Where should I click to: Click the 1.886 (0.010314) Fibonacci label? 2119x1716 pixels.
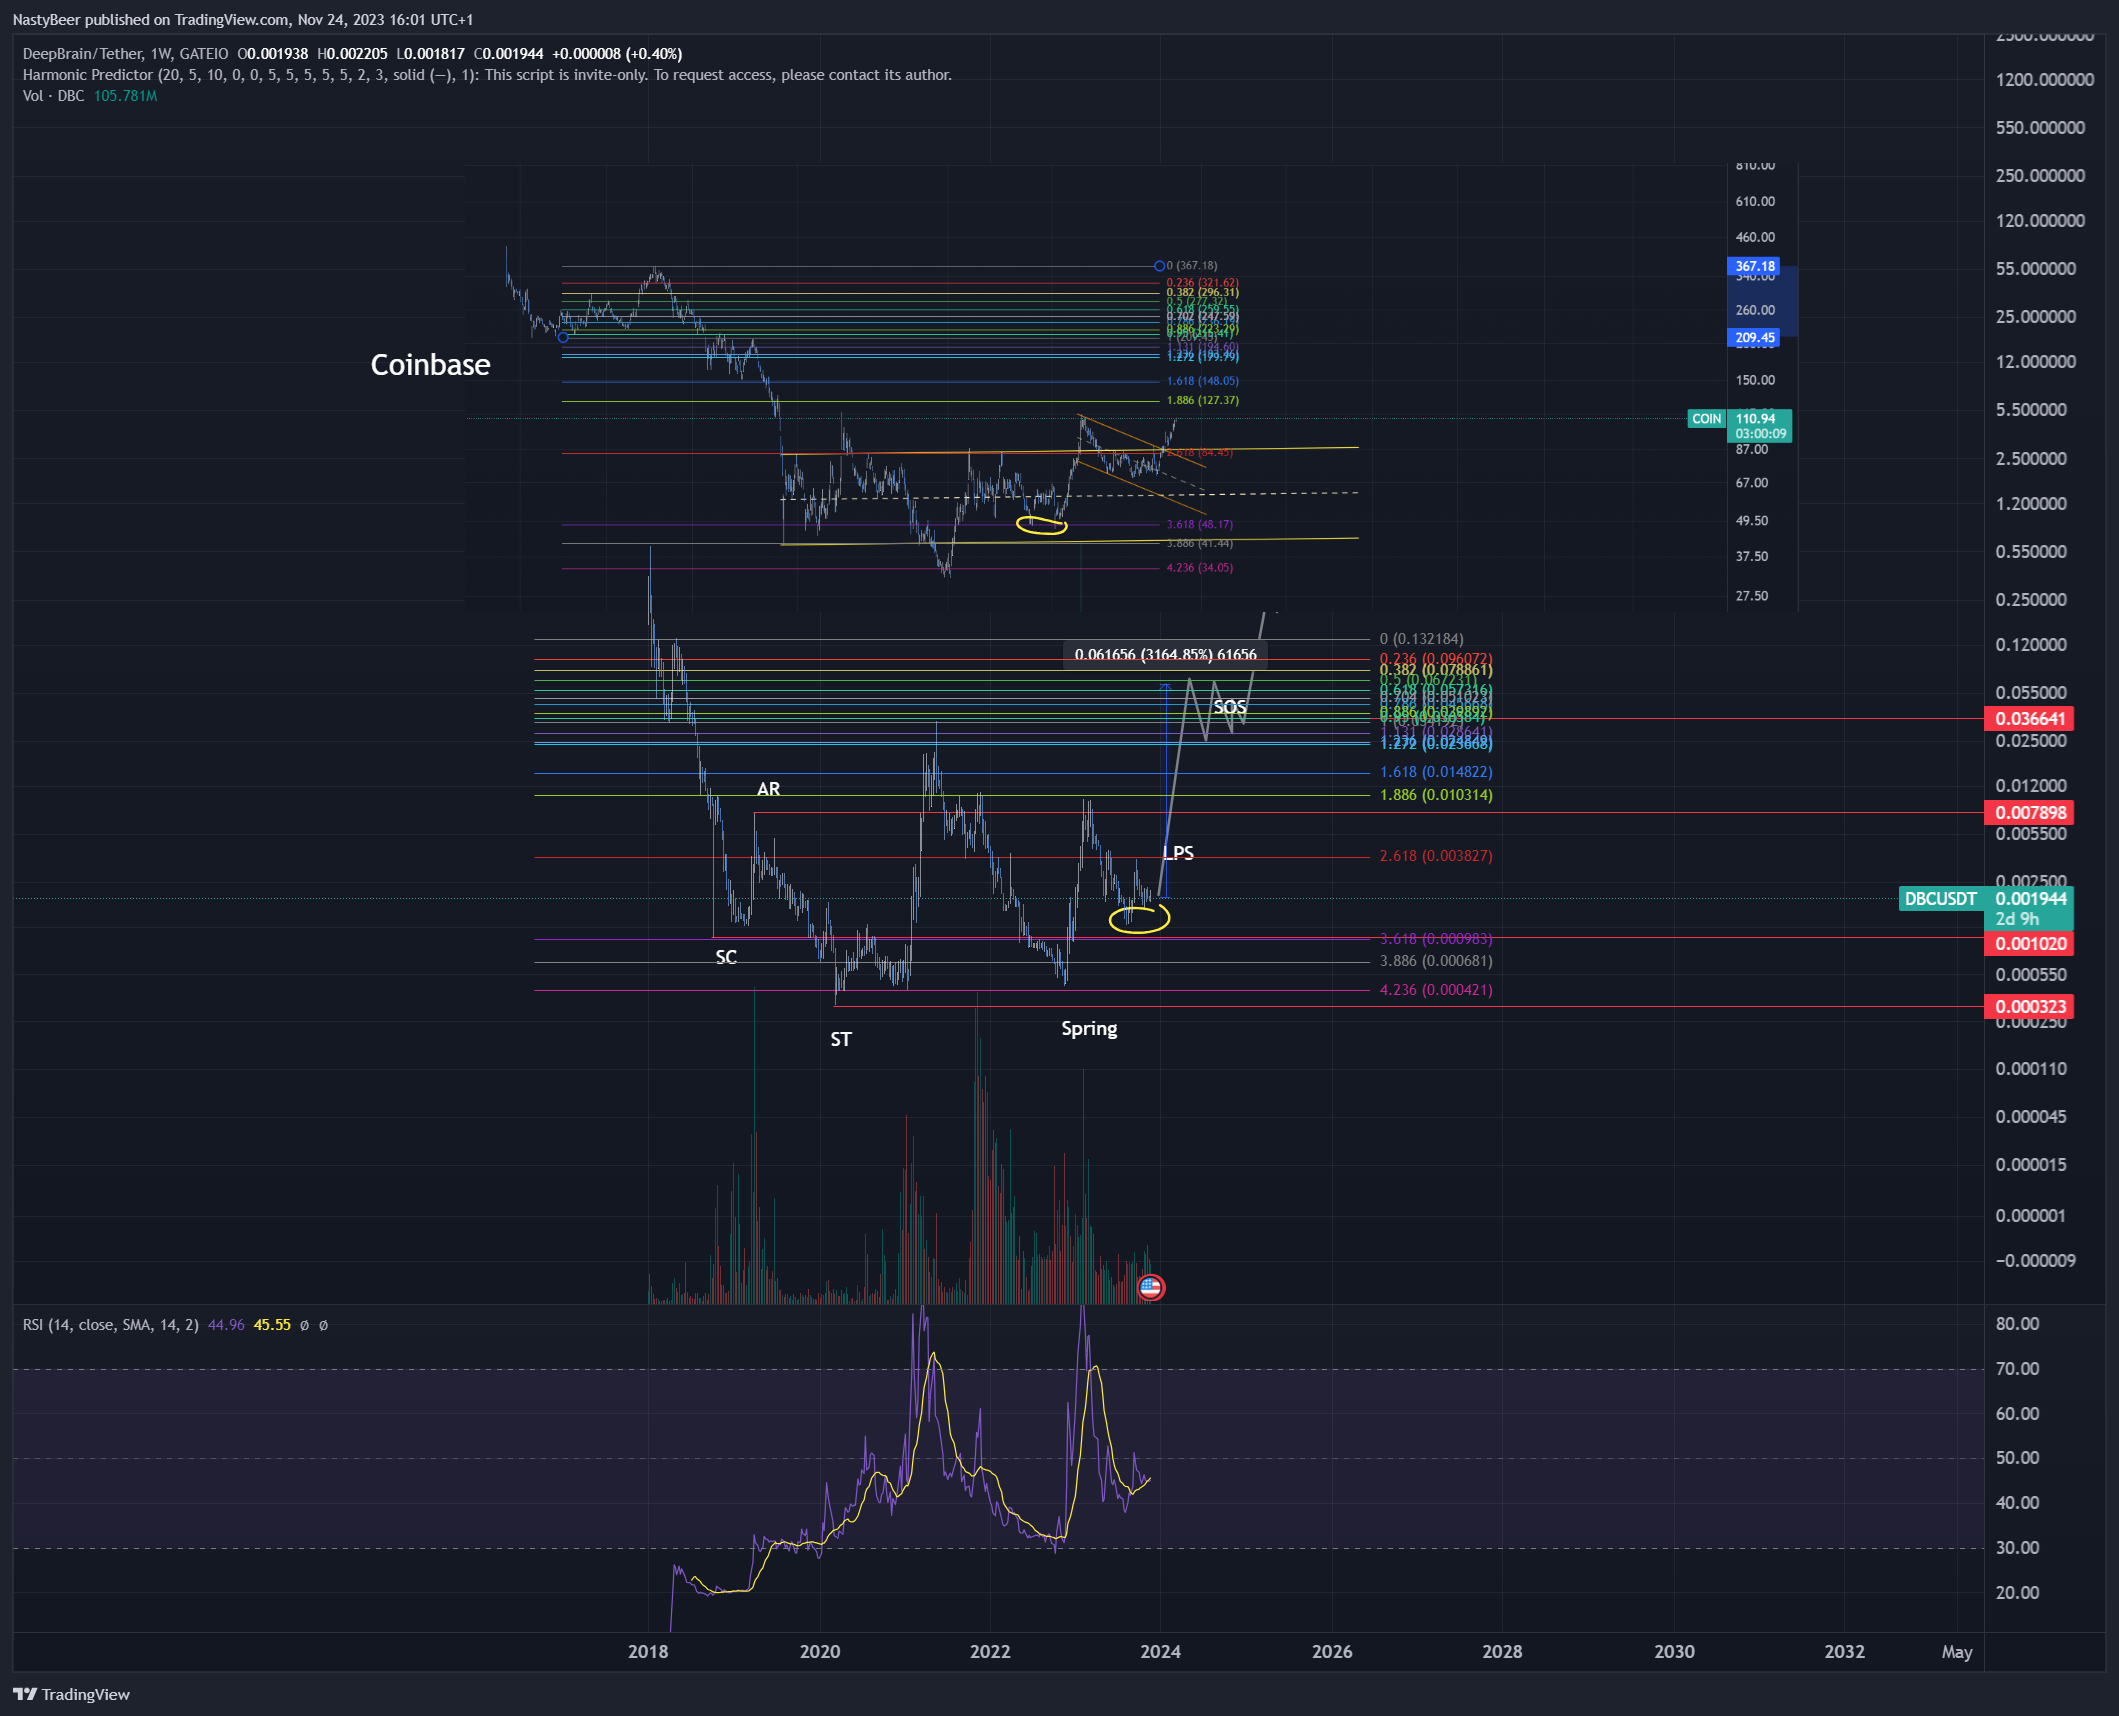tap(1436, 795)
